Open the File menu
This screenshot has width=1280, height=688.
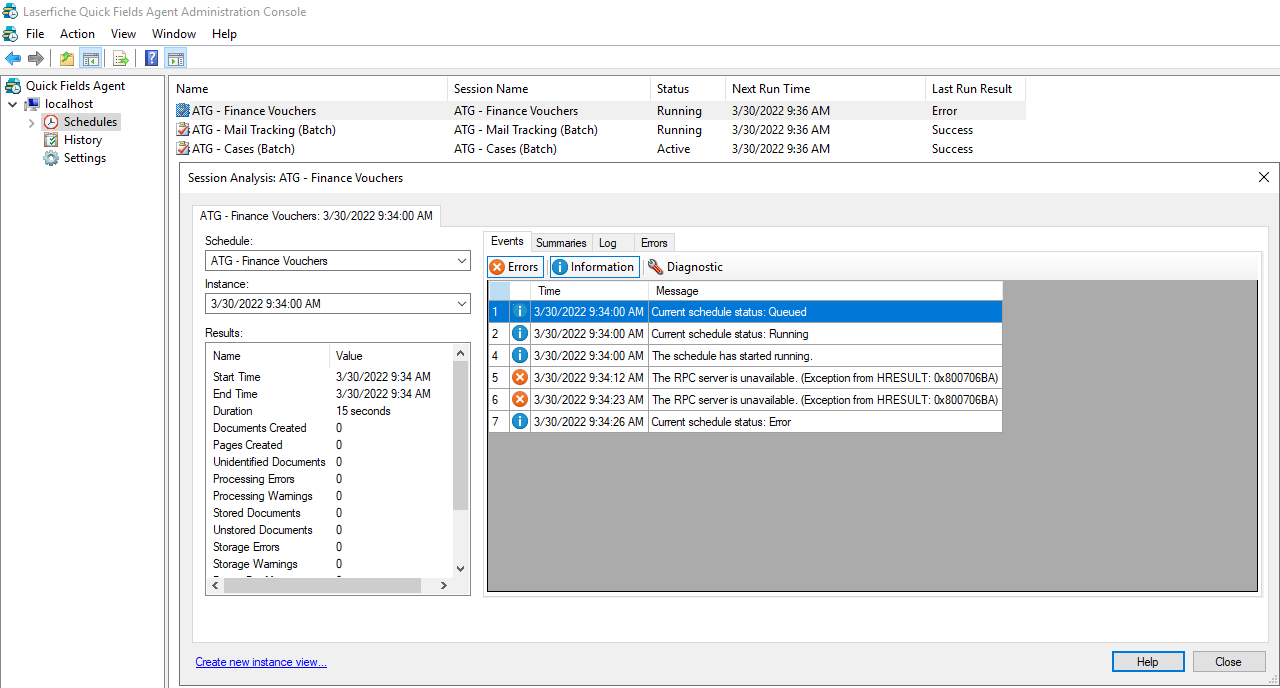pos(35,34)
